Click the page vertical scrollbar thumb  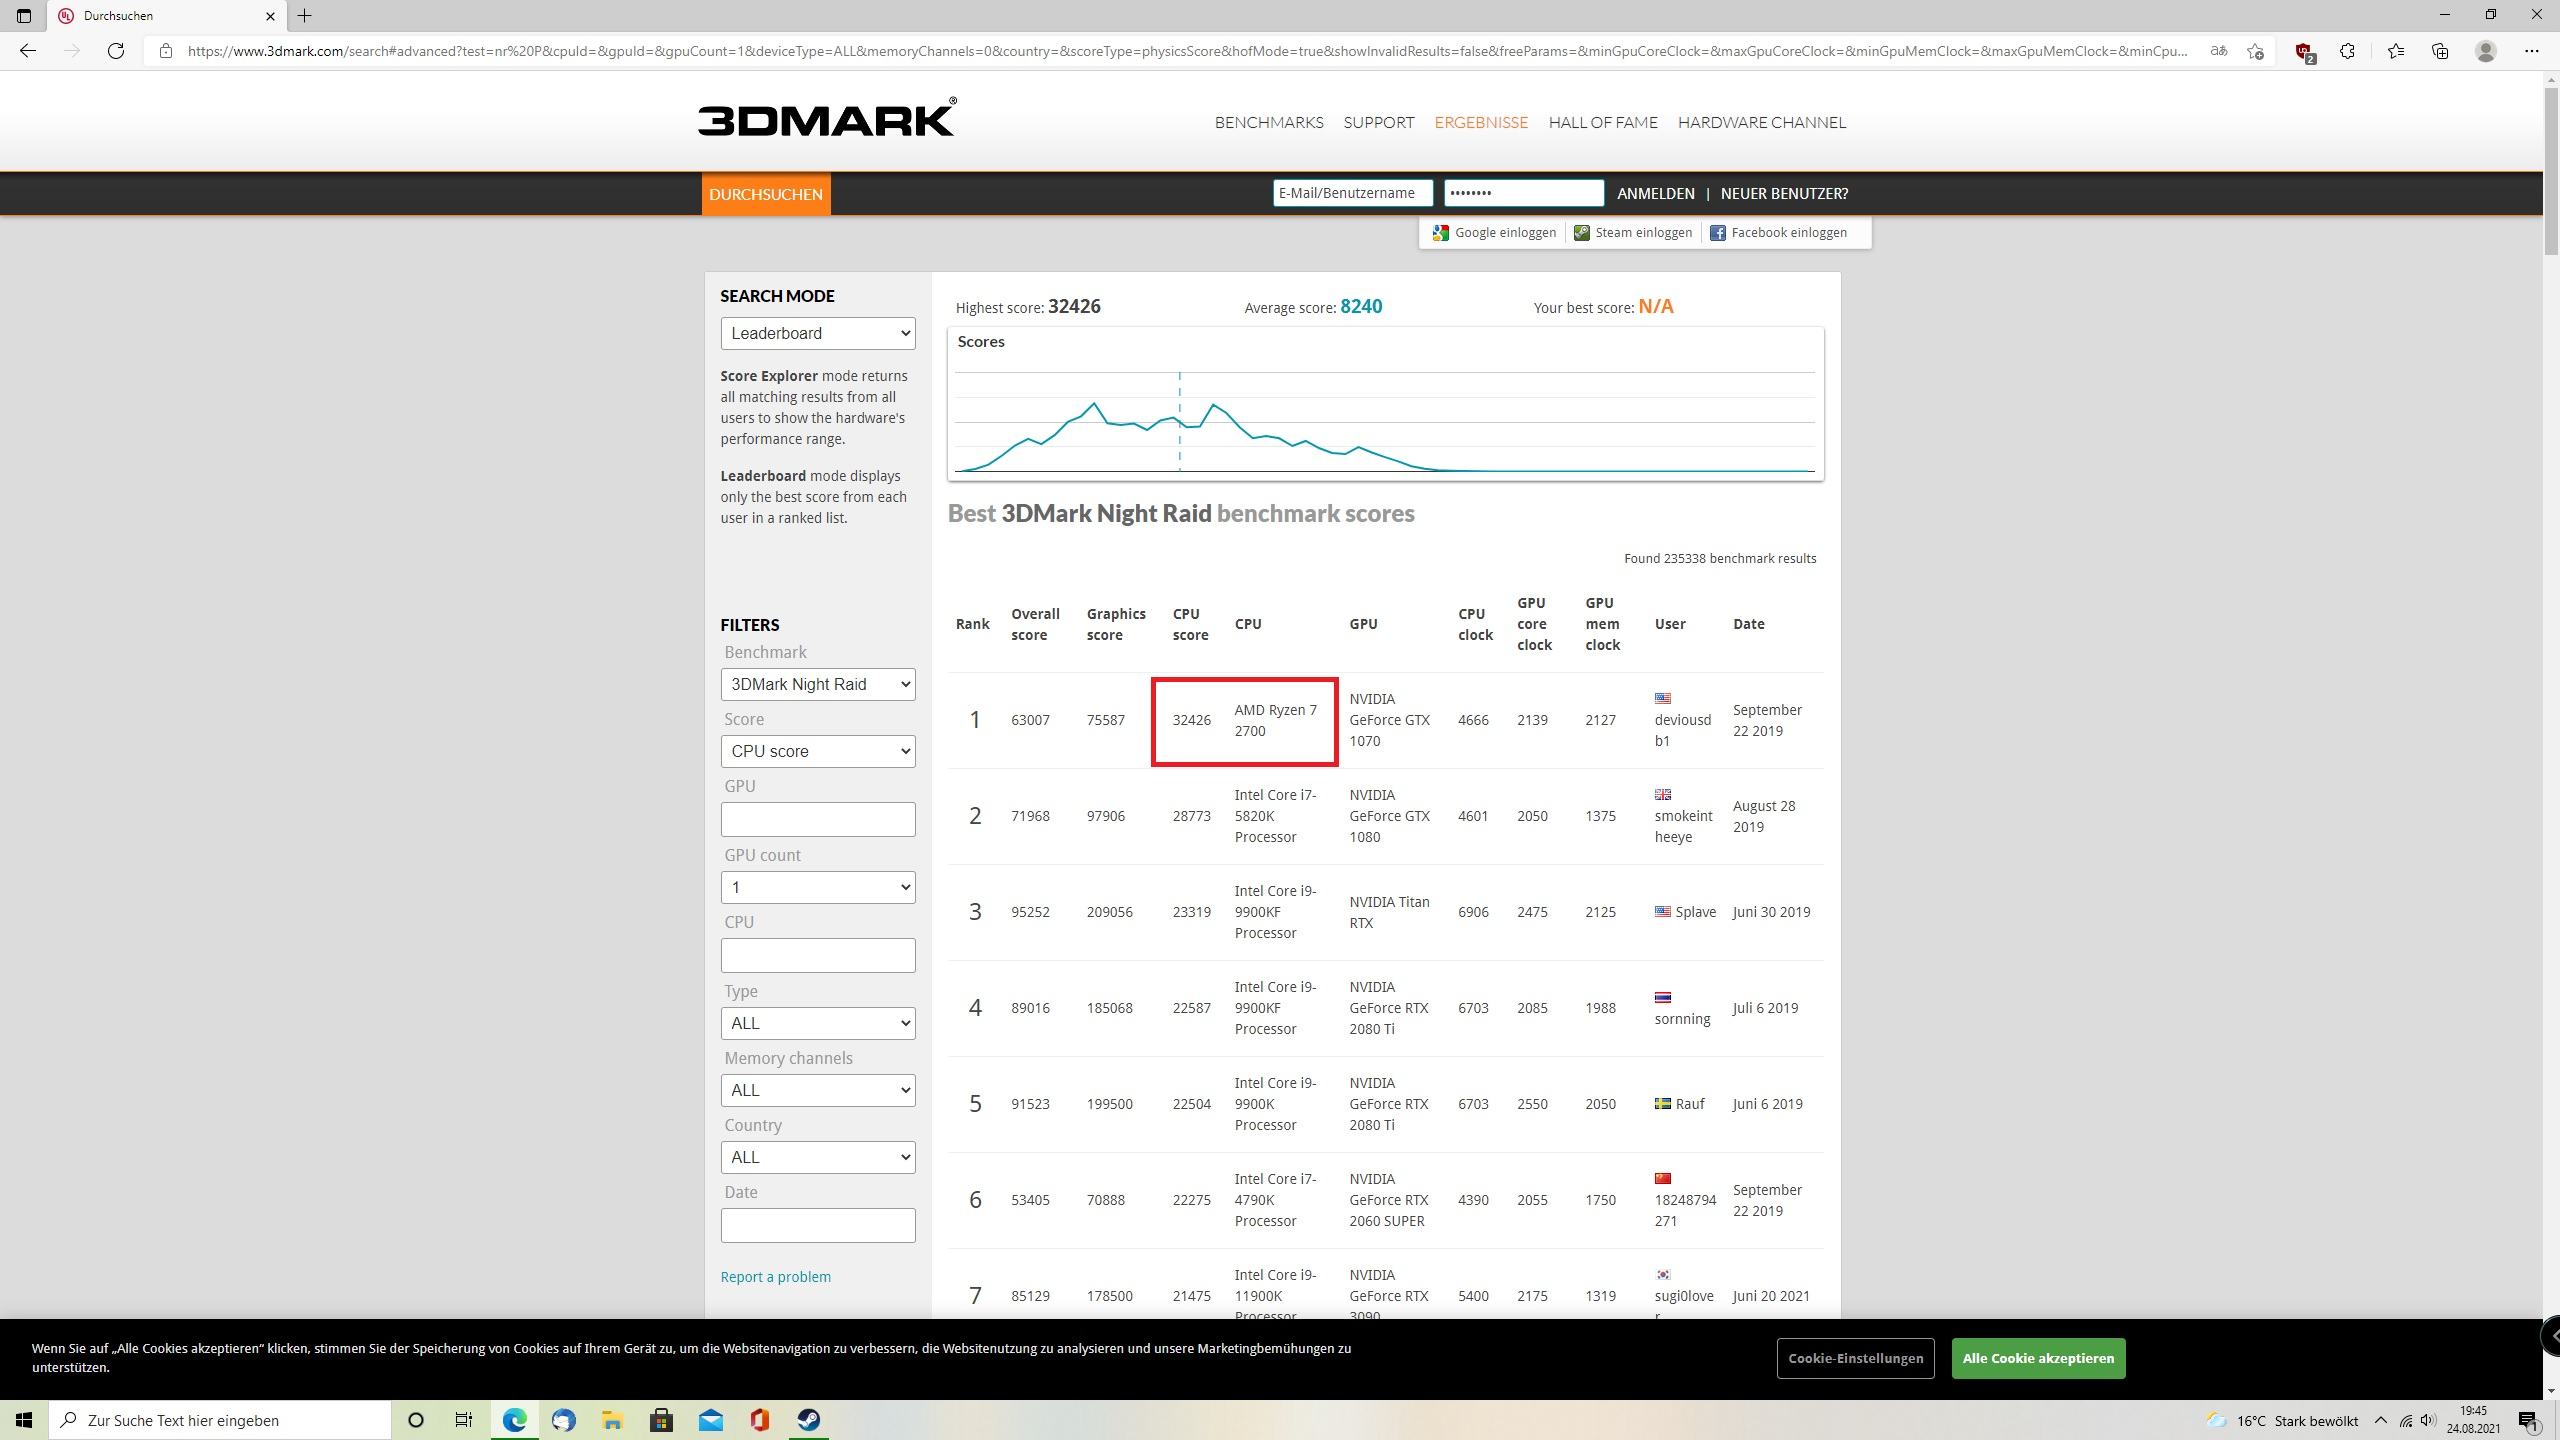[2551, 170]
